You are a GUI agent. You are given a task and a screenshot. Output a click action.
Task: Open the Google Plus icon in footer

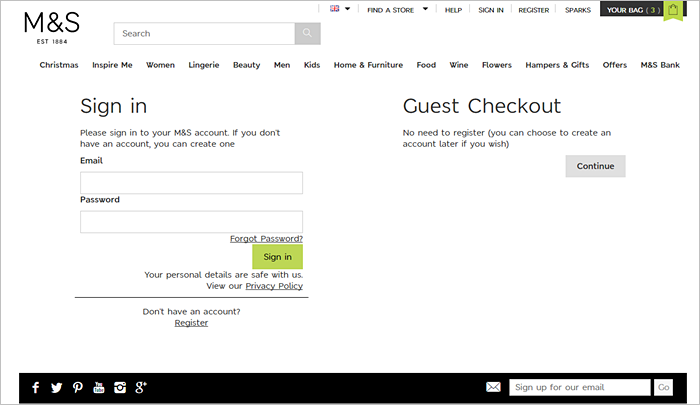pos(141,388)
